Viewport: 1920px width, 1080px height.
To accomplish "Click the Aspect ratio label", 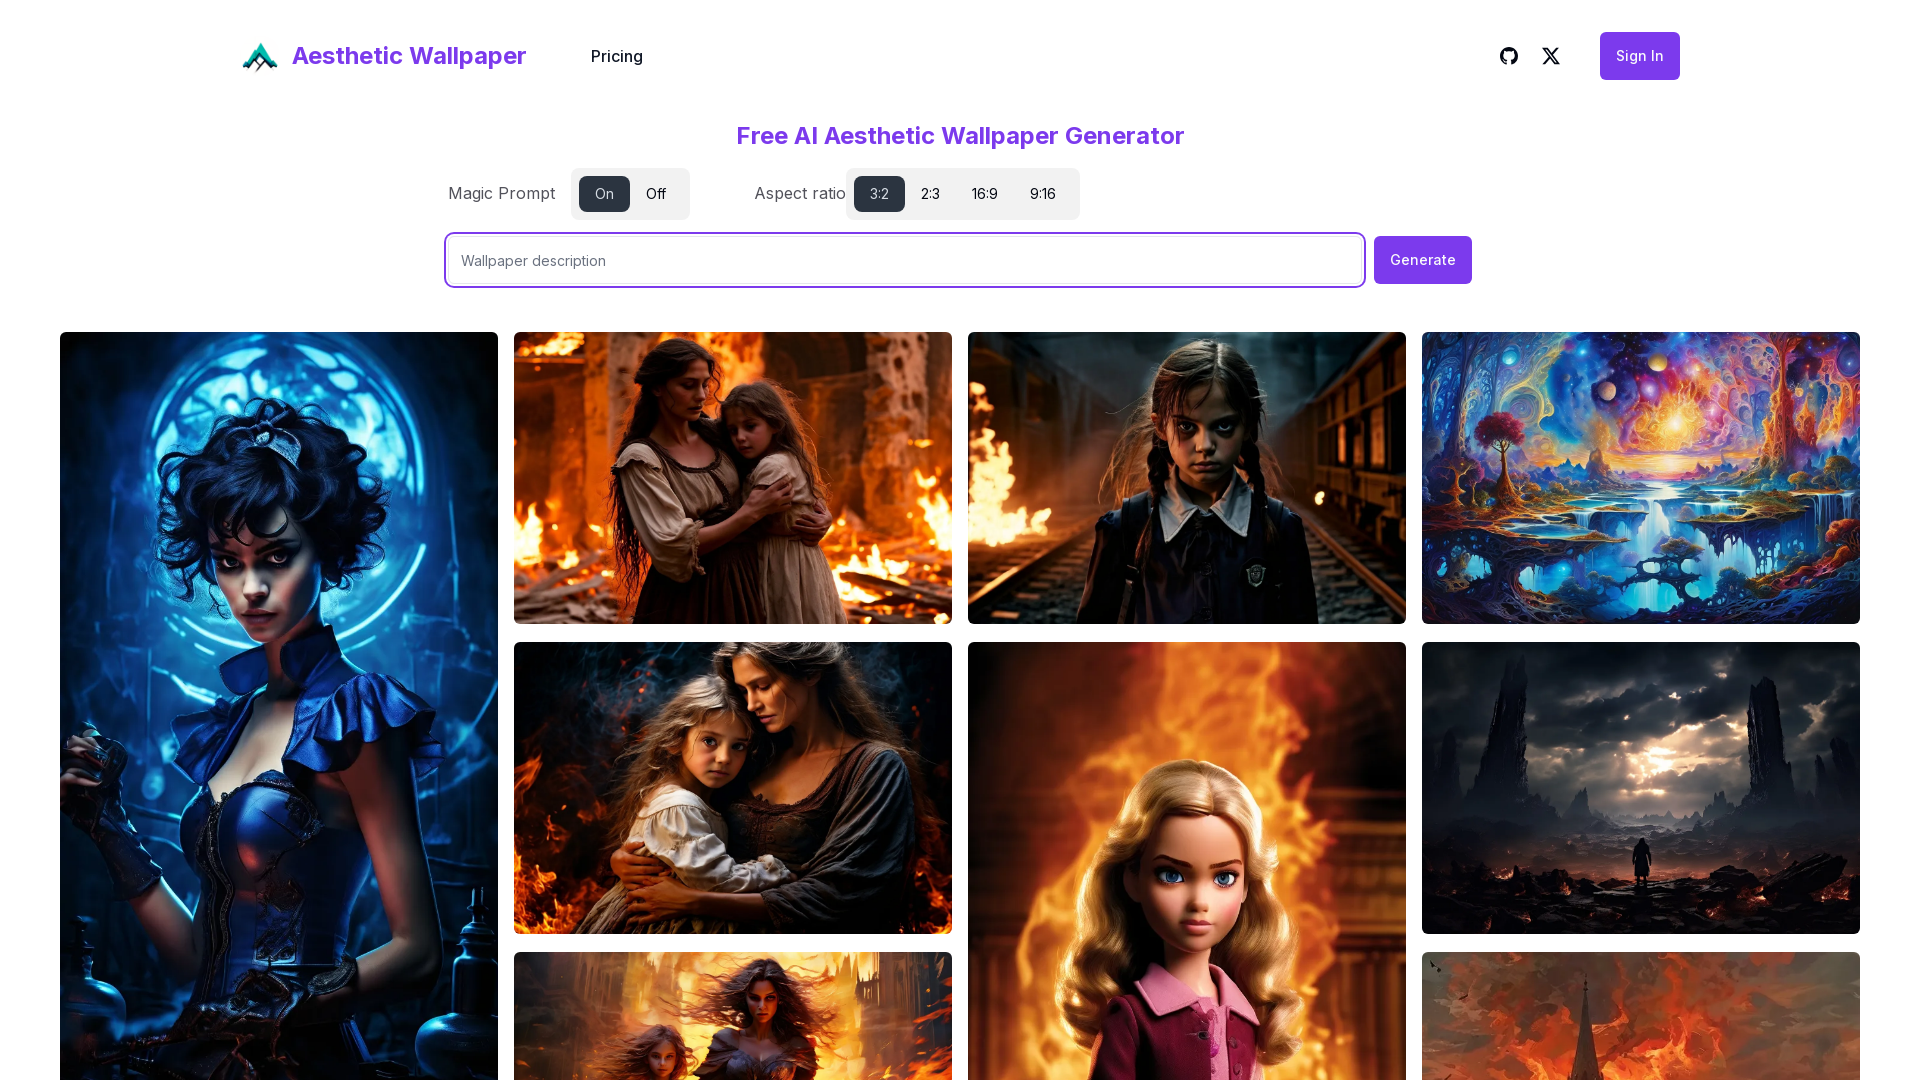I will [x=800, y=193].
